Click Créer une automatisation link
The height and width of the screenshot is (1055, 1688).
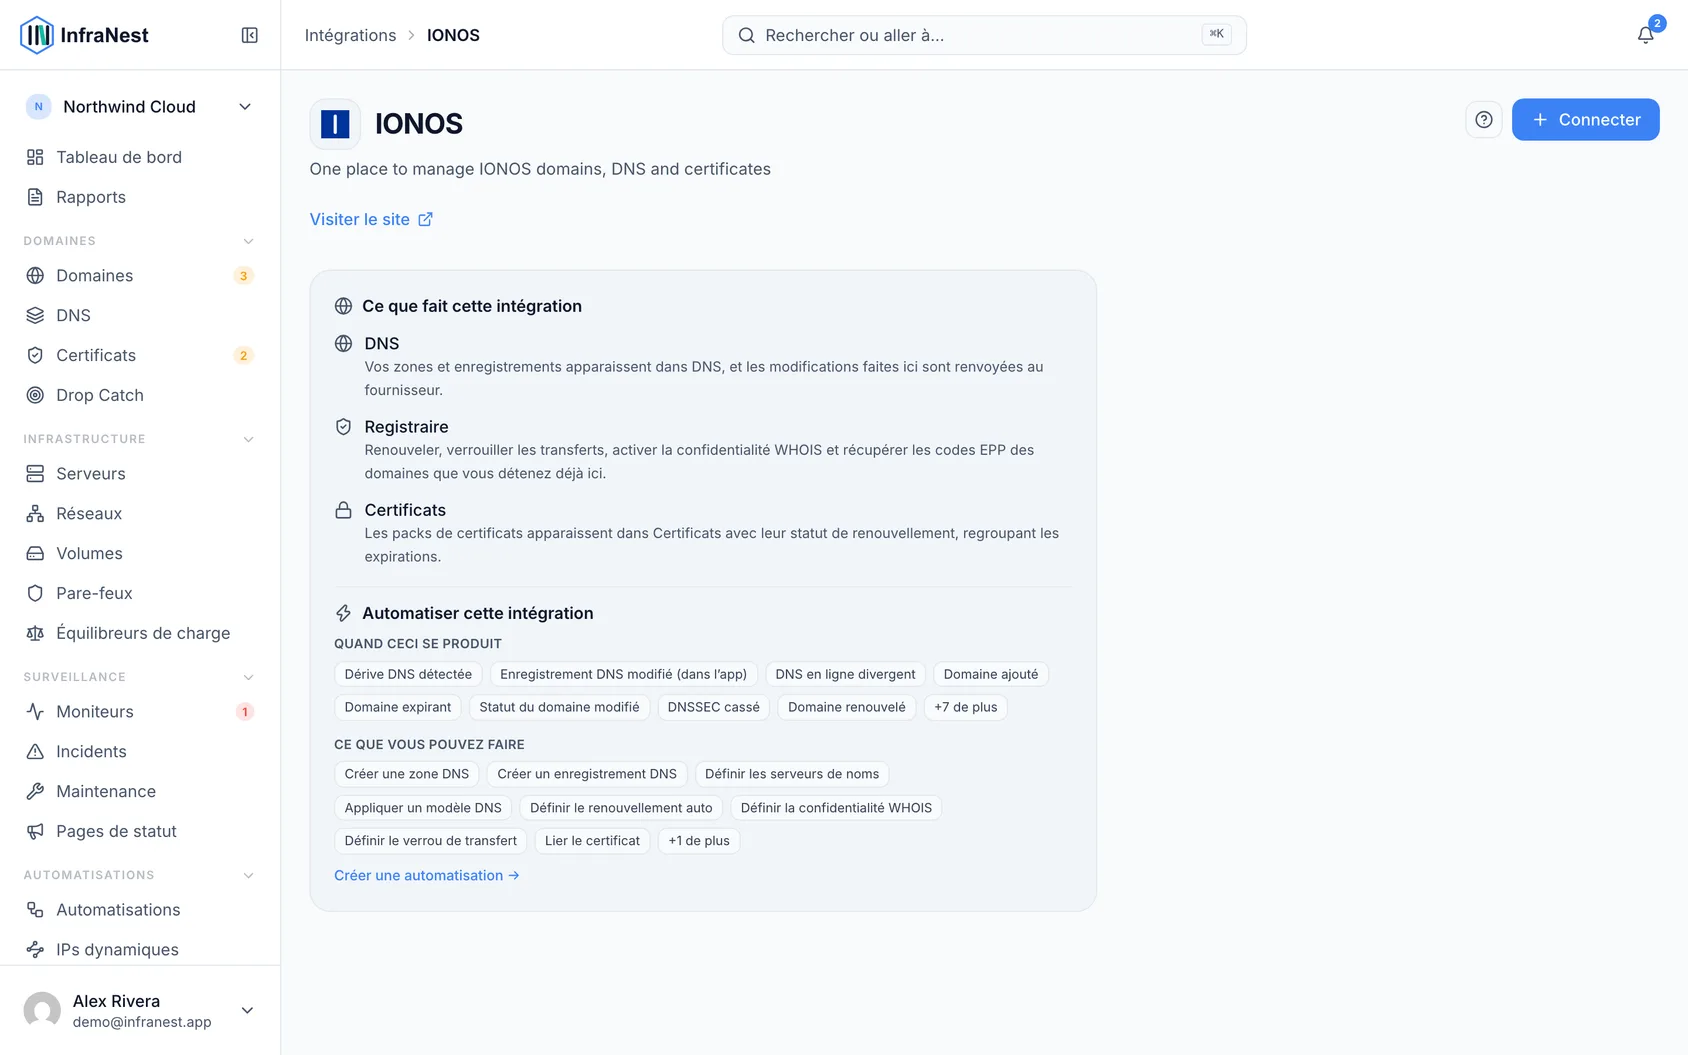click(x=427, y=875)
